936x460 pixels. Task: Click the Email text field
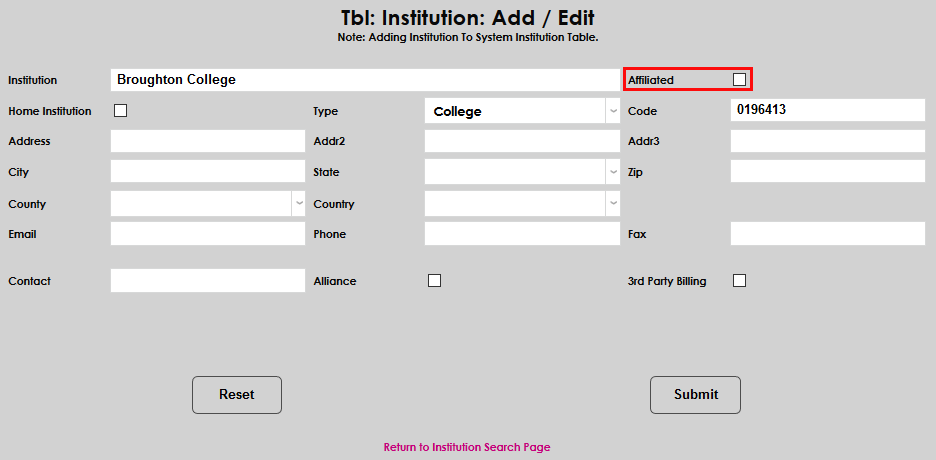point(208,234)
